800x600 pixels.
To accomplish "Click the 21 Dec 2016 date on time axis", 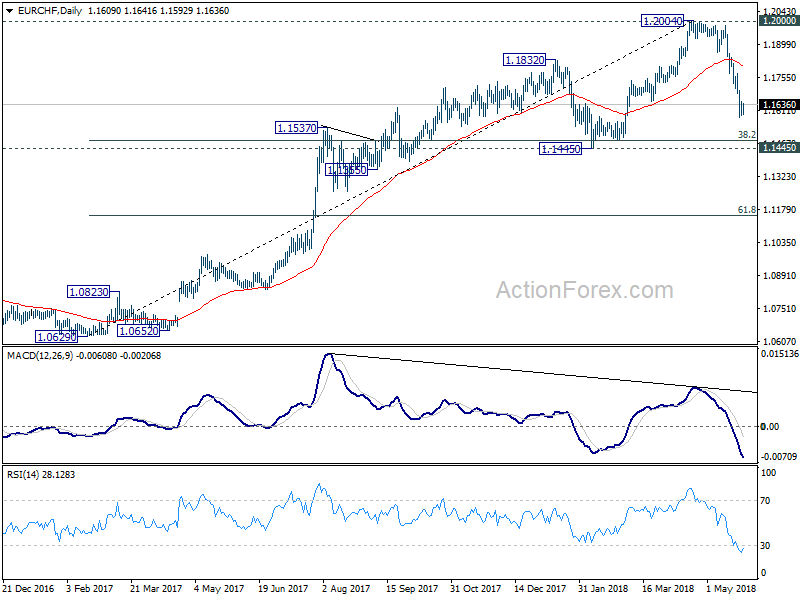I will pos(28,588).
